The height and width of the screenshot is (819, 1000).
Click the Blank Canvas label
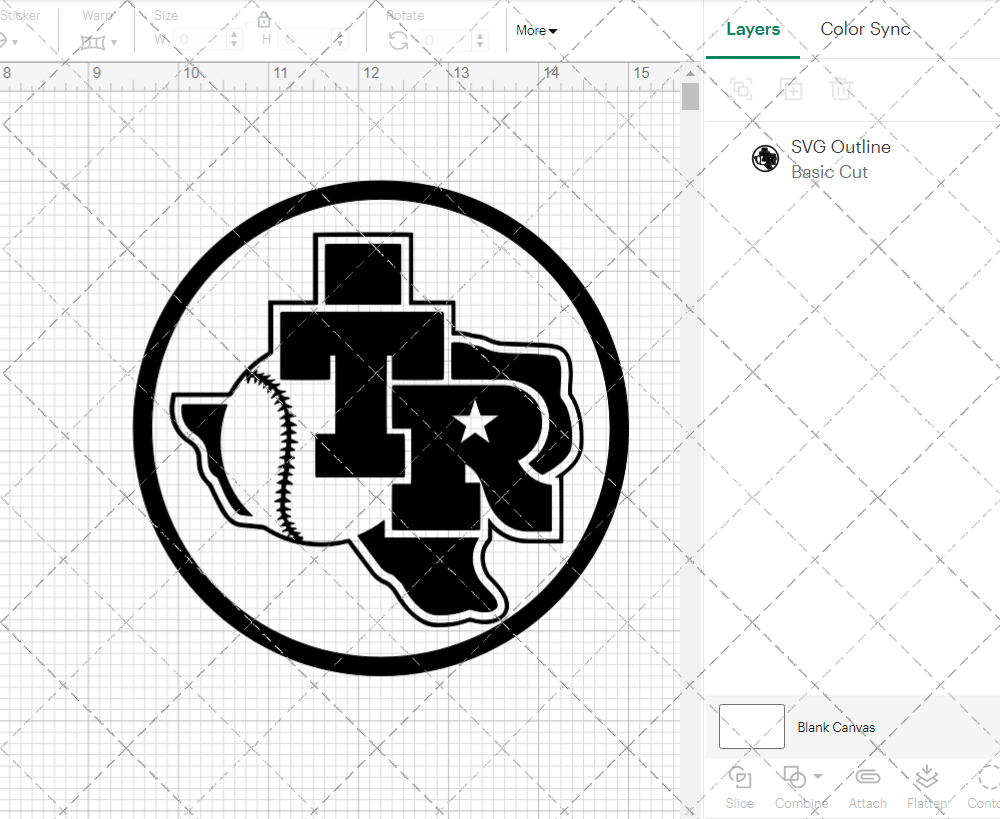(x=837, y=727)
